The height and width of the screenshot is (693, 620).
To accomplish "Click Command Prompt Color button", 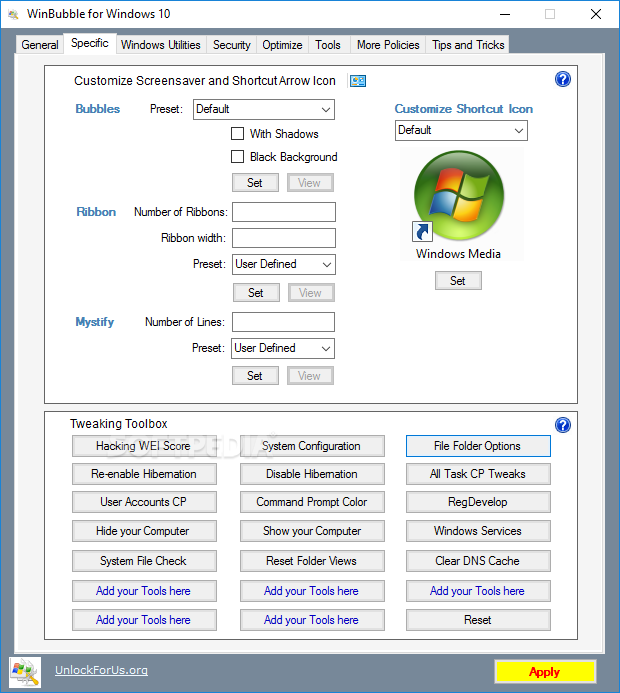I will 312,502.
